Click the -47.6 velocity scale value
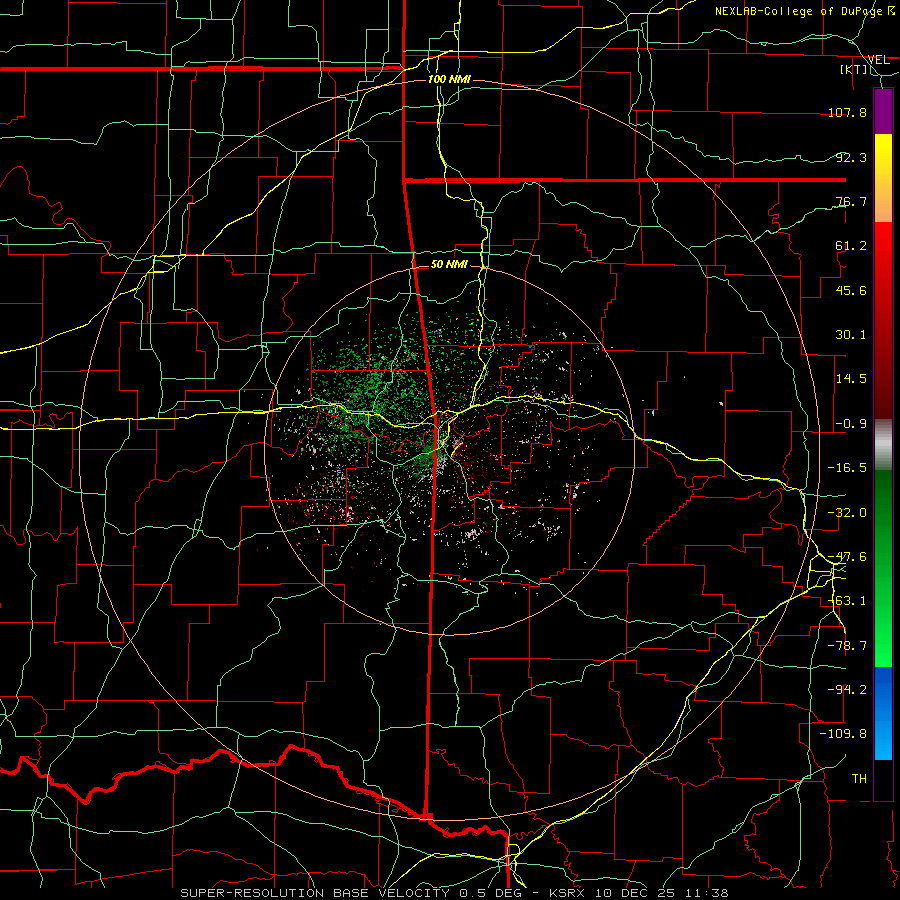The height and width of the screenshot is (900, 900). (x=847, y=557)
